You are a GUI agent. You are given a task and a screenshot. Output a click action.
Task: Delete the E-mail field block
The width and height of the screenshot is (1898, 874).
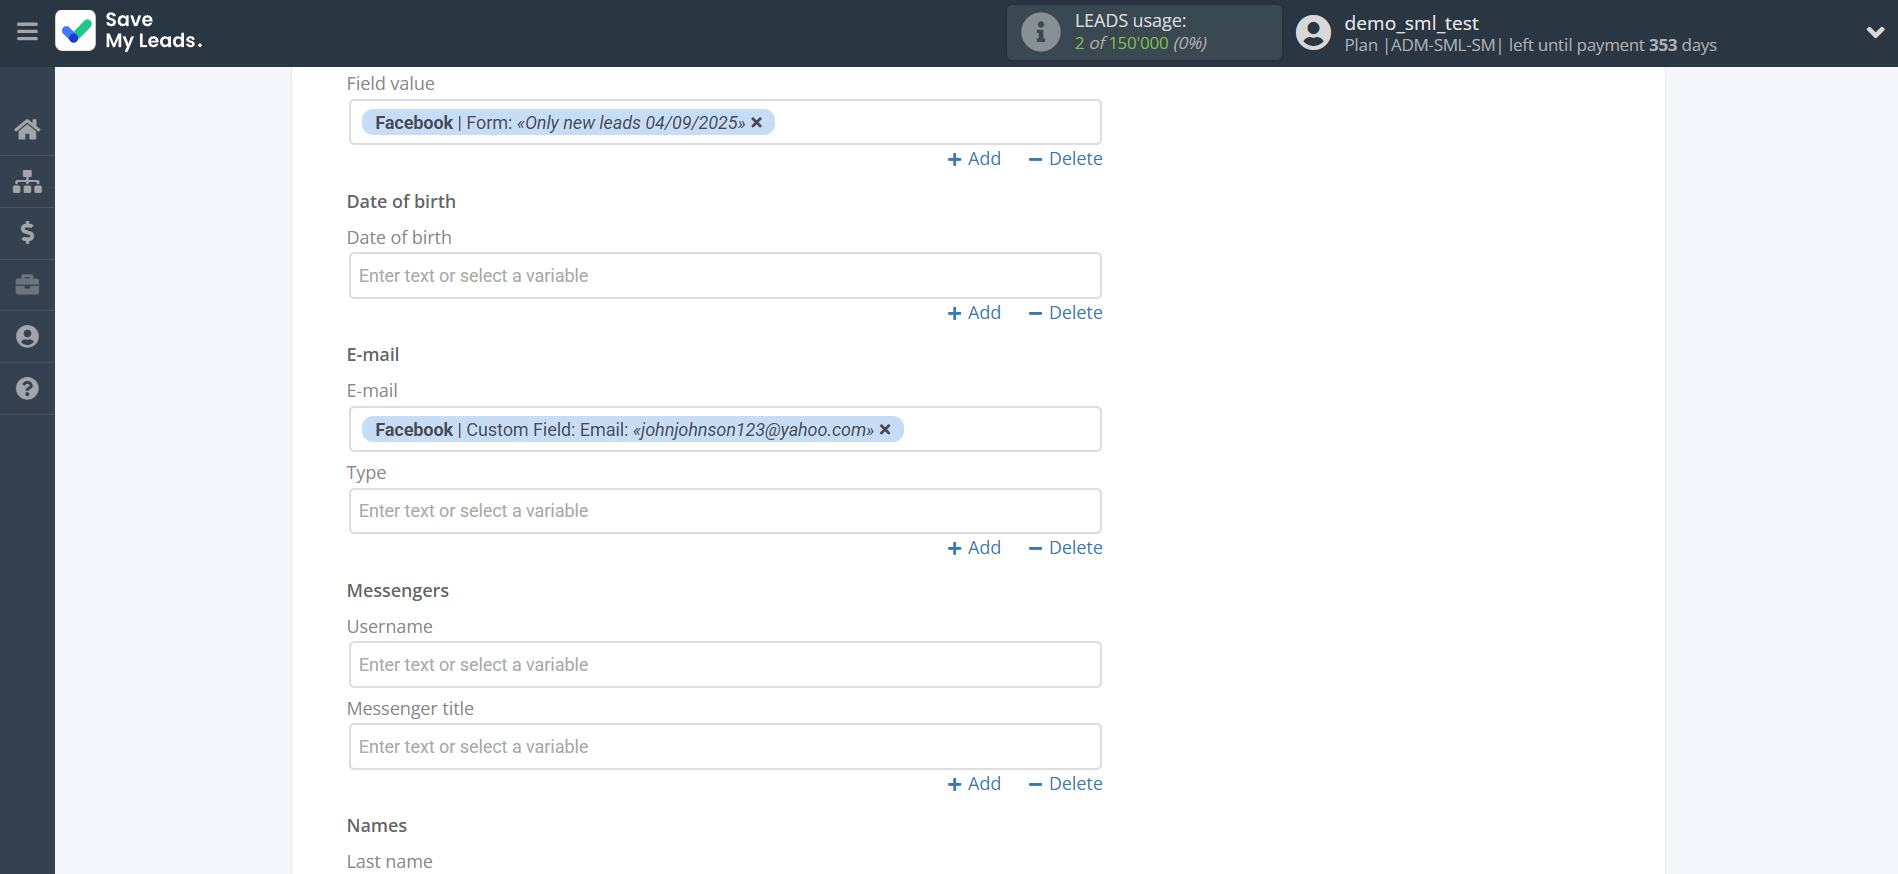(1065, 548)
